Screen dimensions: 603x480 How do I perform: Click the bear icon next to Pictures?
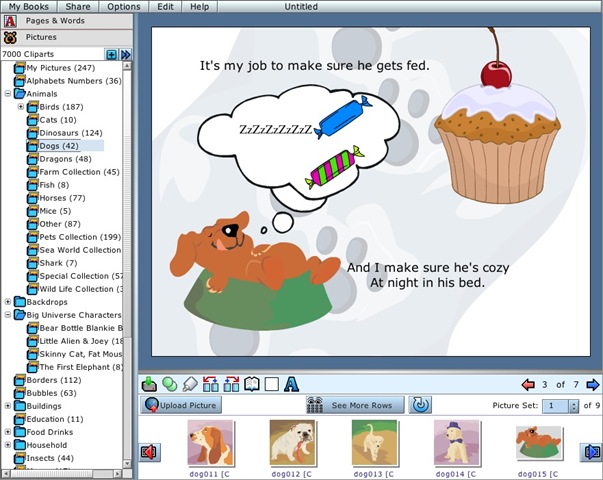[x=10, y=38]
